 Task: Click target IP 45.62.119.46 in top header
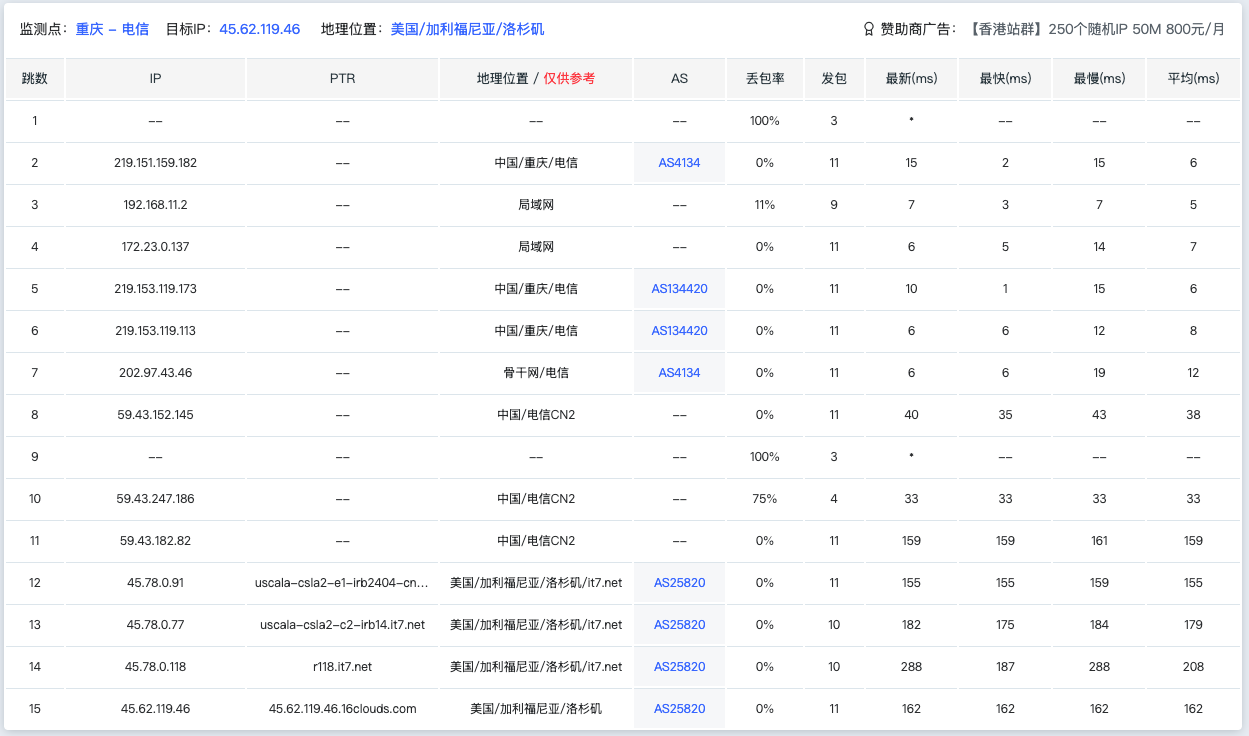[259, 30]
